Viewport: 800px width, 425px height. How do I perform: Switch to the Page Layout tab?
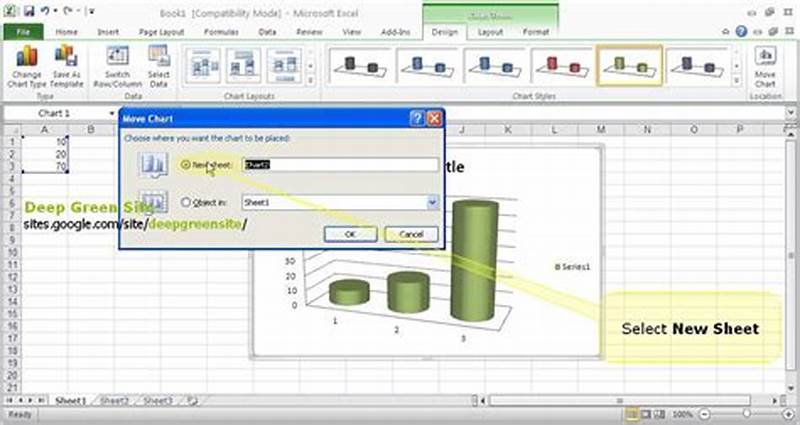tap(161, 32)
